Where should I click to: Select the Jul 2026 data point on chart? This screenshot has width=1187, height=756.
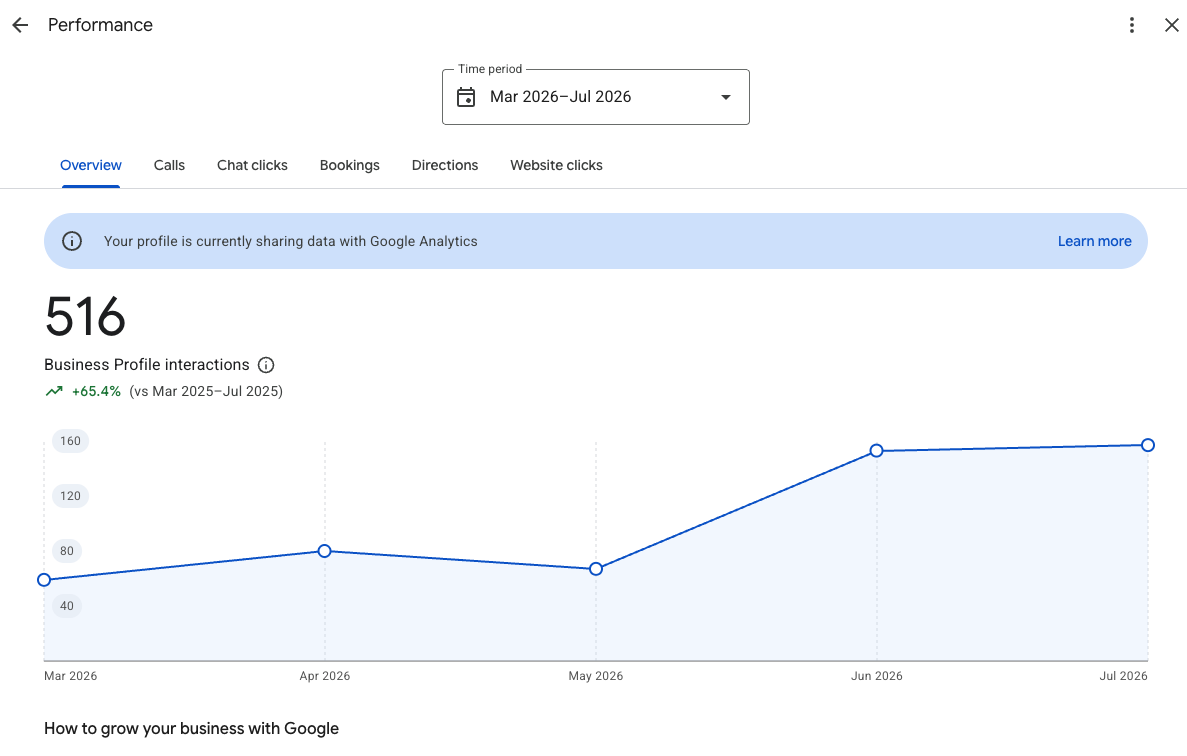[1148, 445]
